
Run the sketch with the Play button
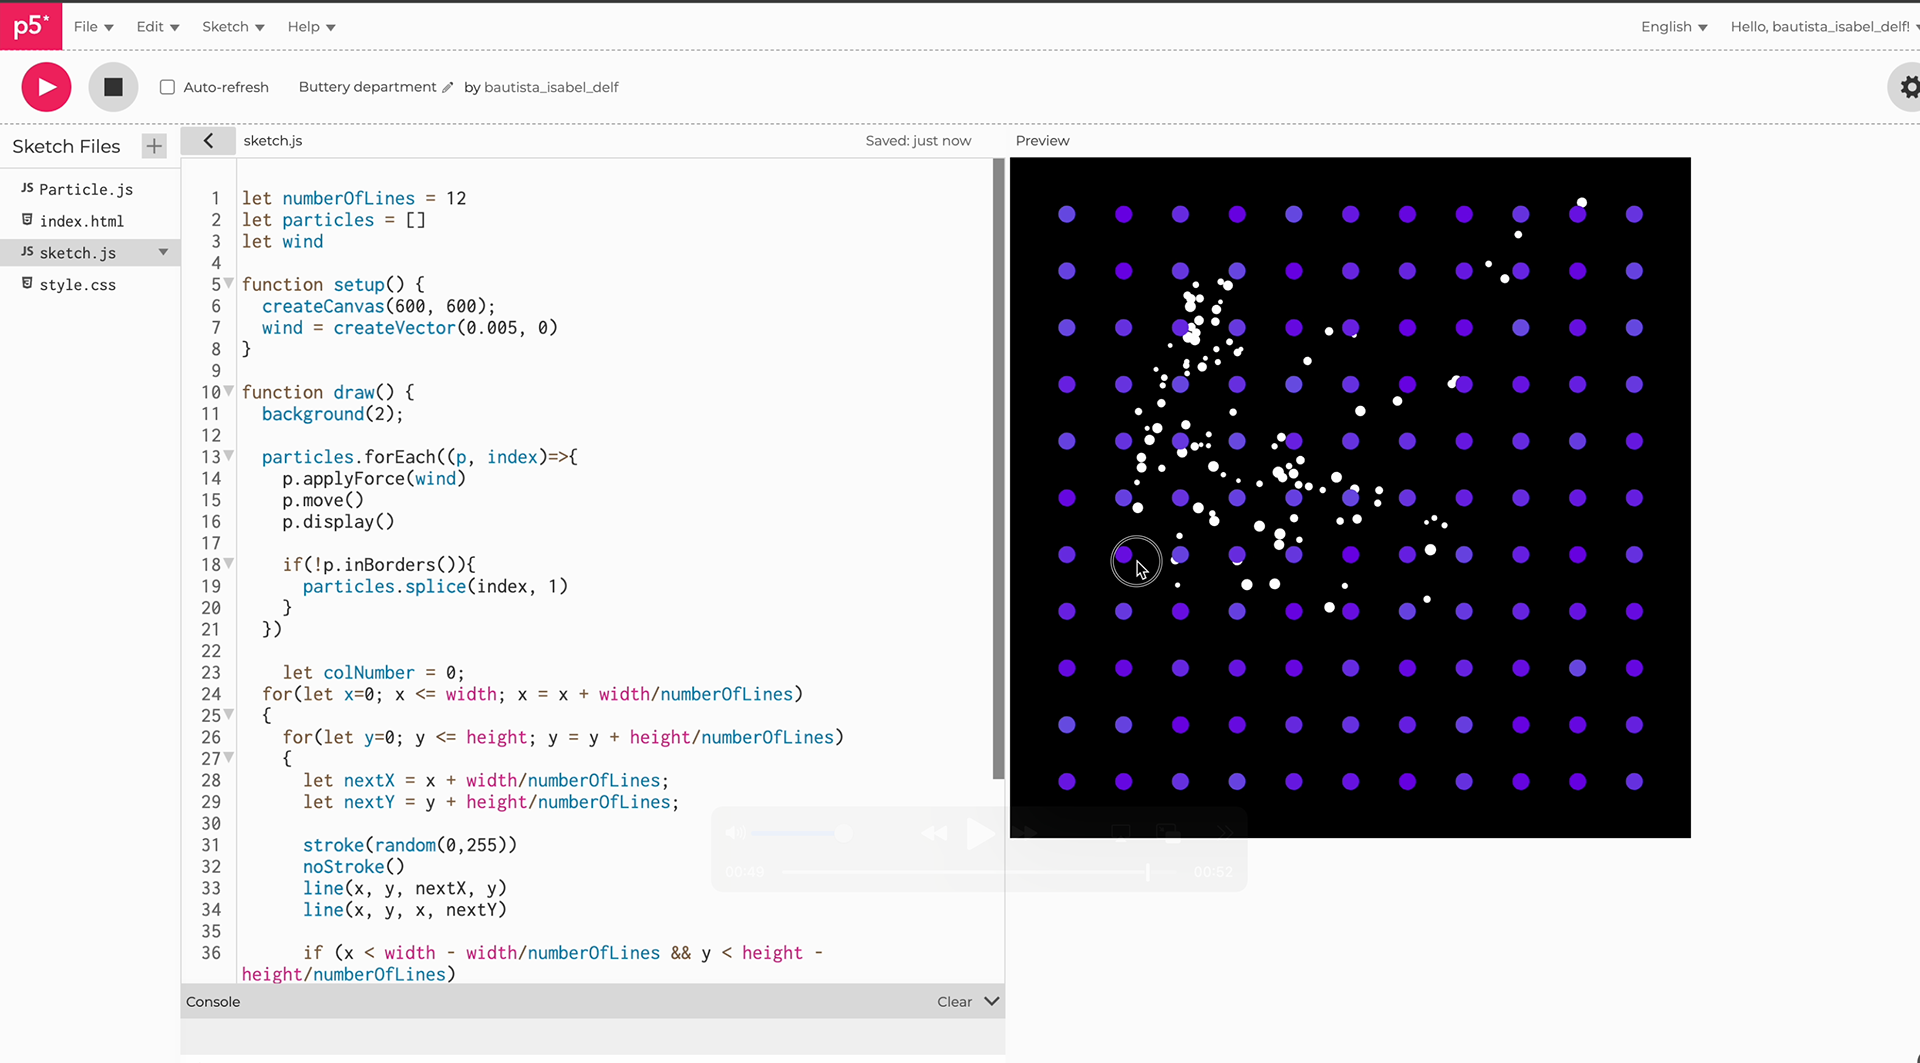tap(46, 87)
